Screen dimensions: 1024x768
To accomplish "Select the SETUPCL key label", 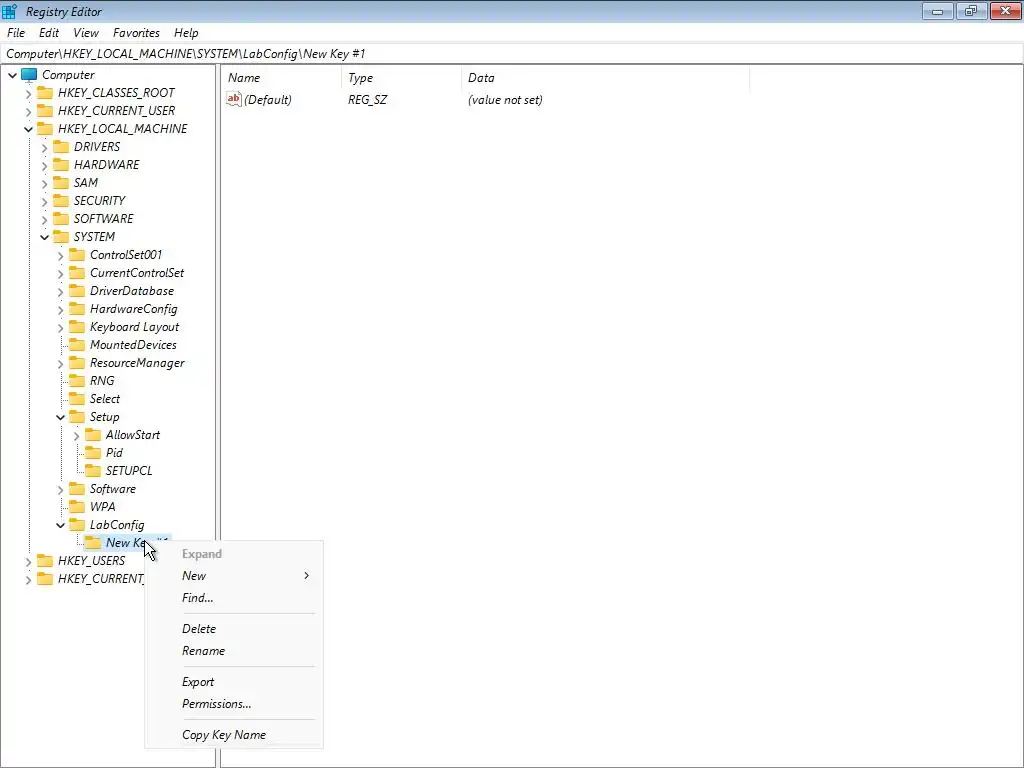I will [x=129, y=471].
